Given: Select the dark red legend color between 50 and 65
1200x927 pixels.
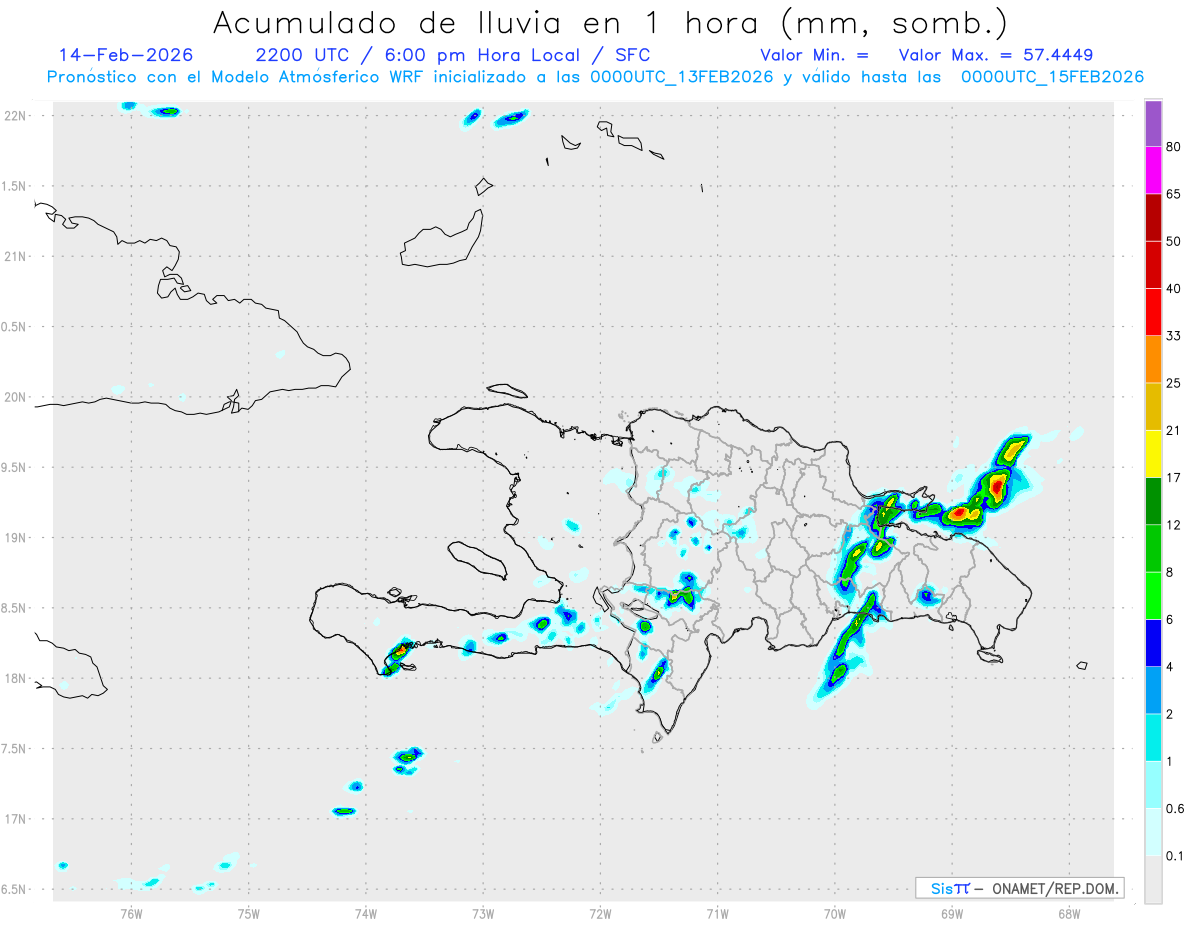Looking at the screenshot, I should [x=1153, y=217].
